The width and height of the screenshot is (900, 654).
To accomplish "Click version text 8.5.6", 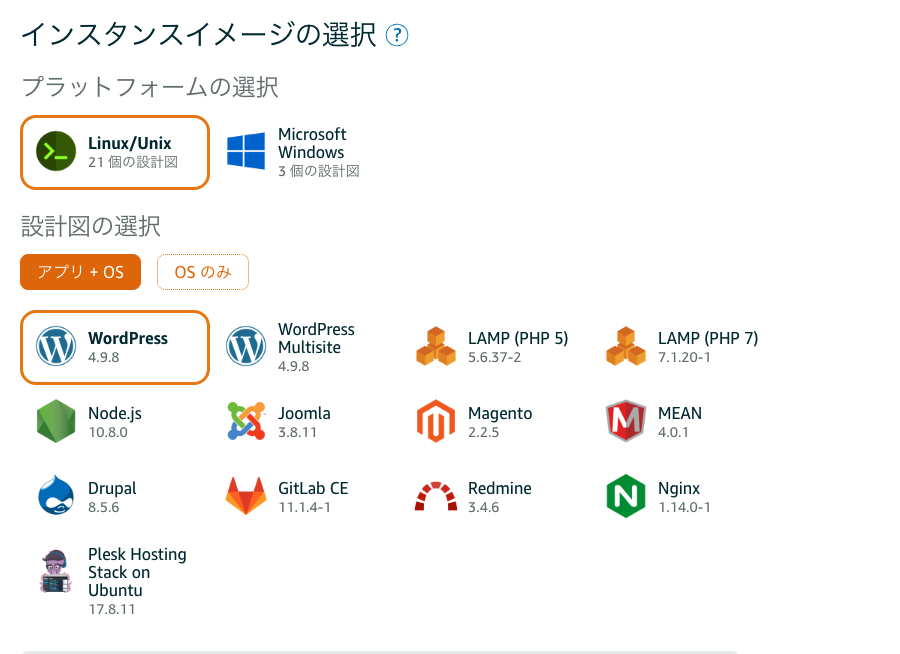I will pyautogui.click(x=103, y=508).
